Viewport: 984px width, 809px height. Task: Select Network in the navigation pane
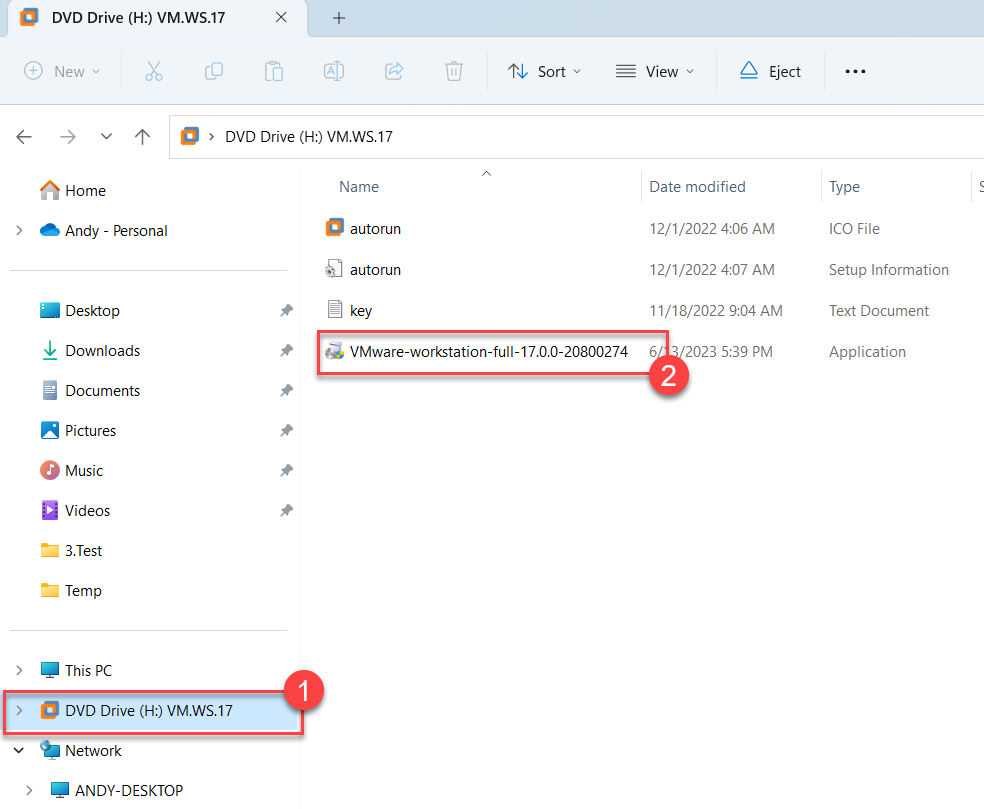pos(93,751)
